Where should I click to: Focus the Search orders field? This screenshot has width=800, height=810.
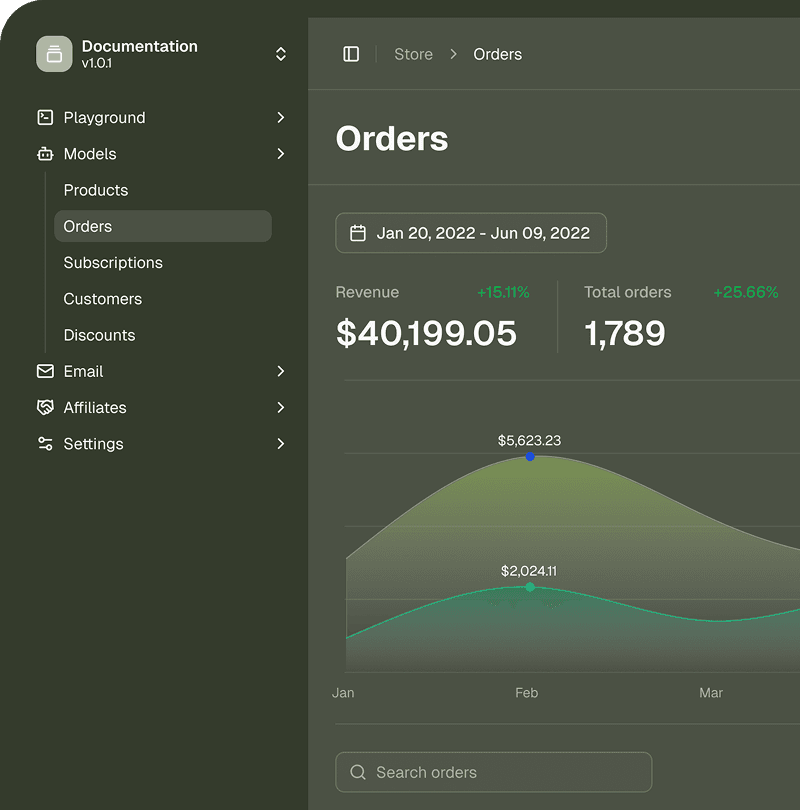[x=494, y=772]
